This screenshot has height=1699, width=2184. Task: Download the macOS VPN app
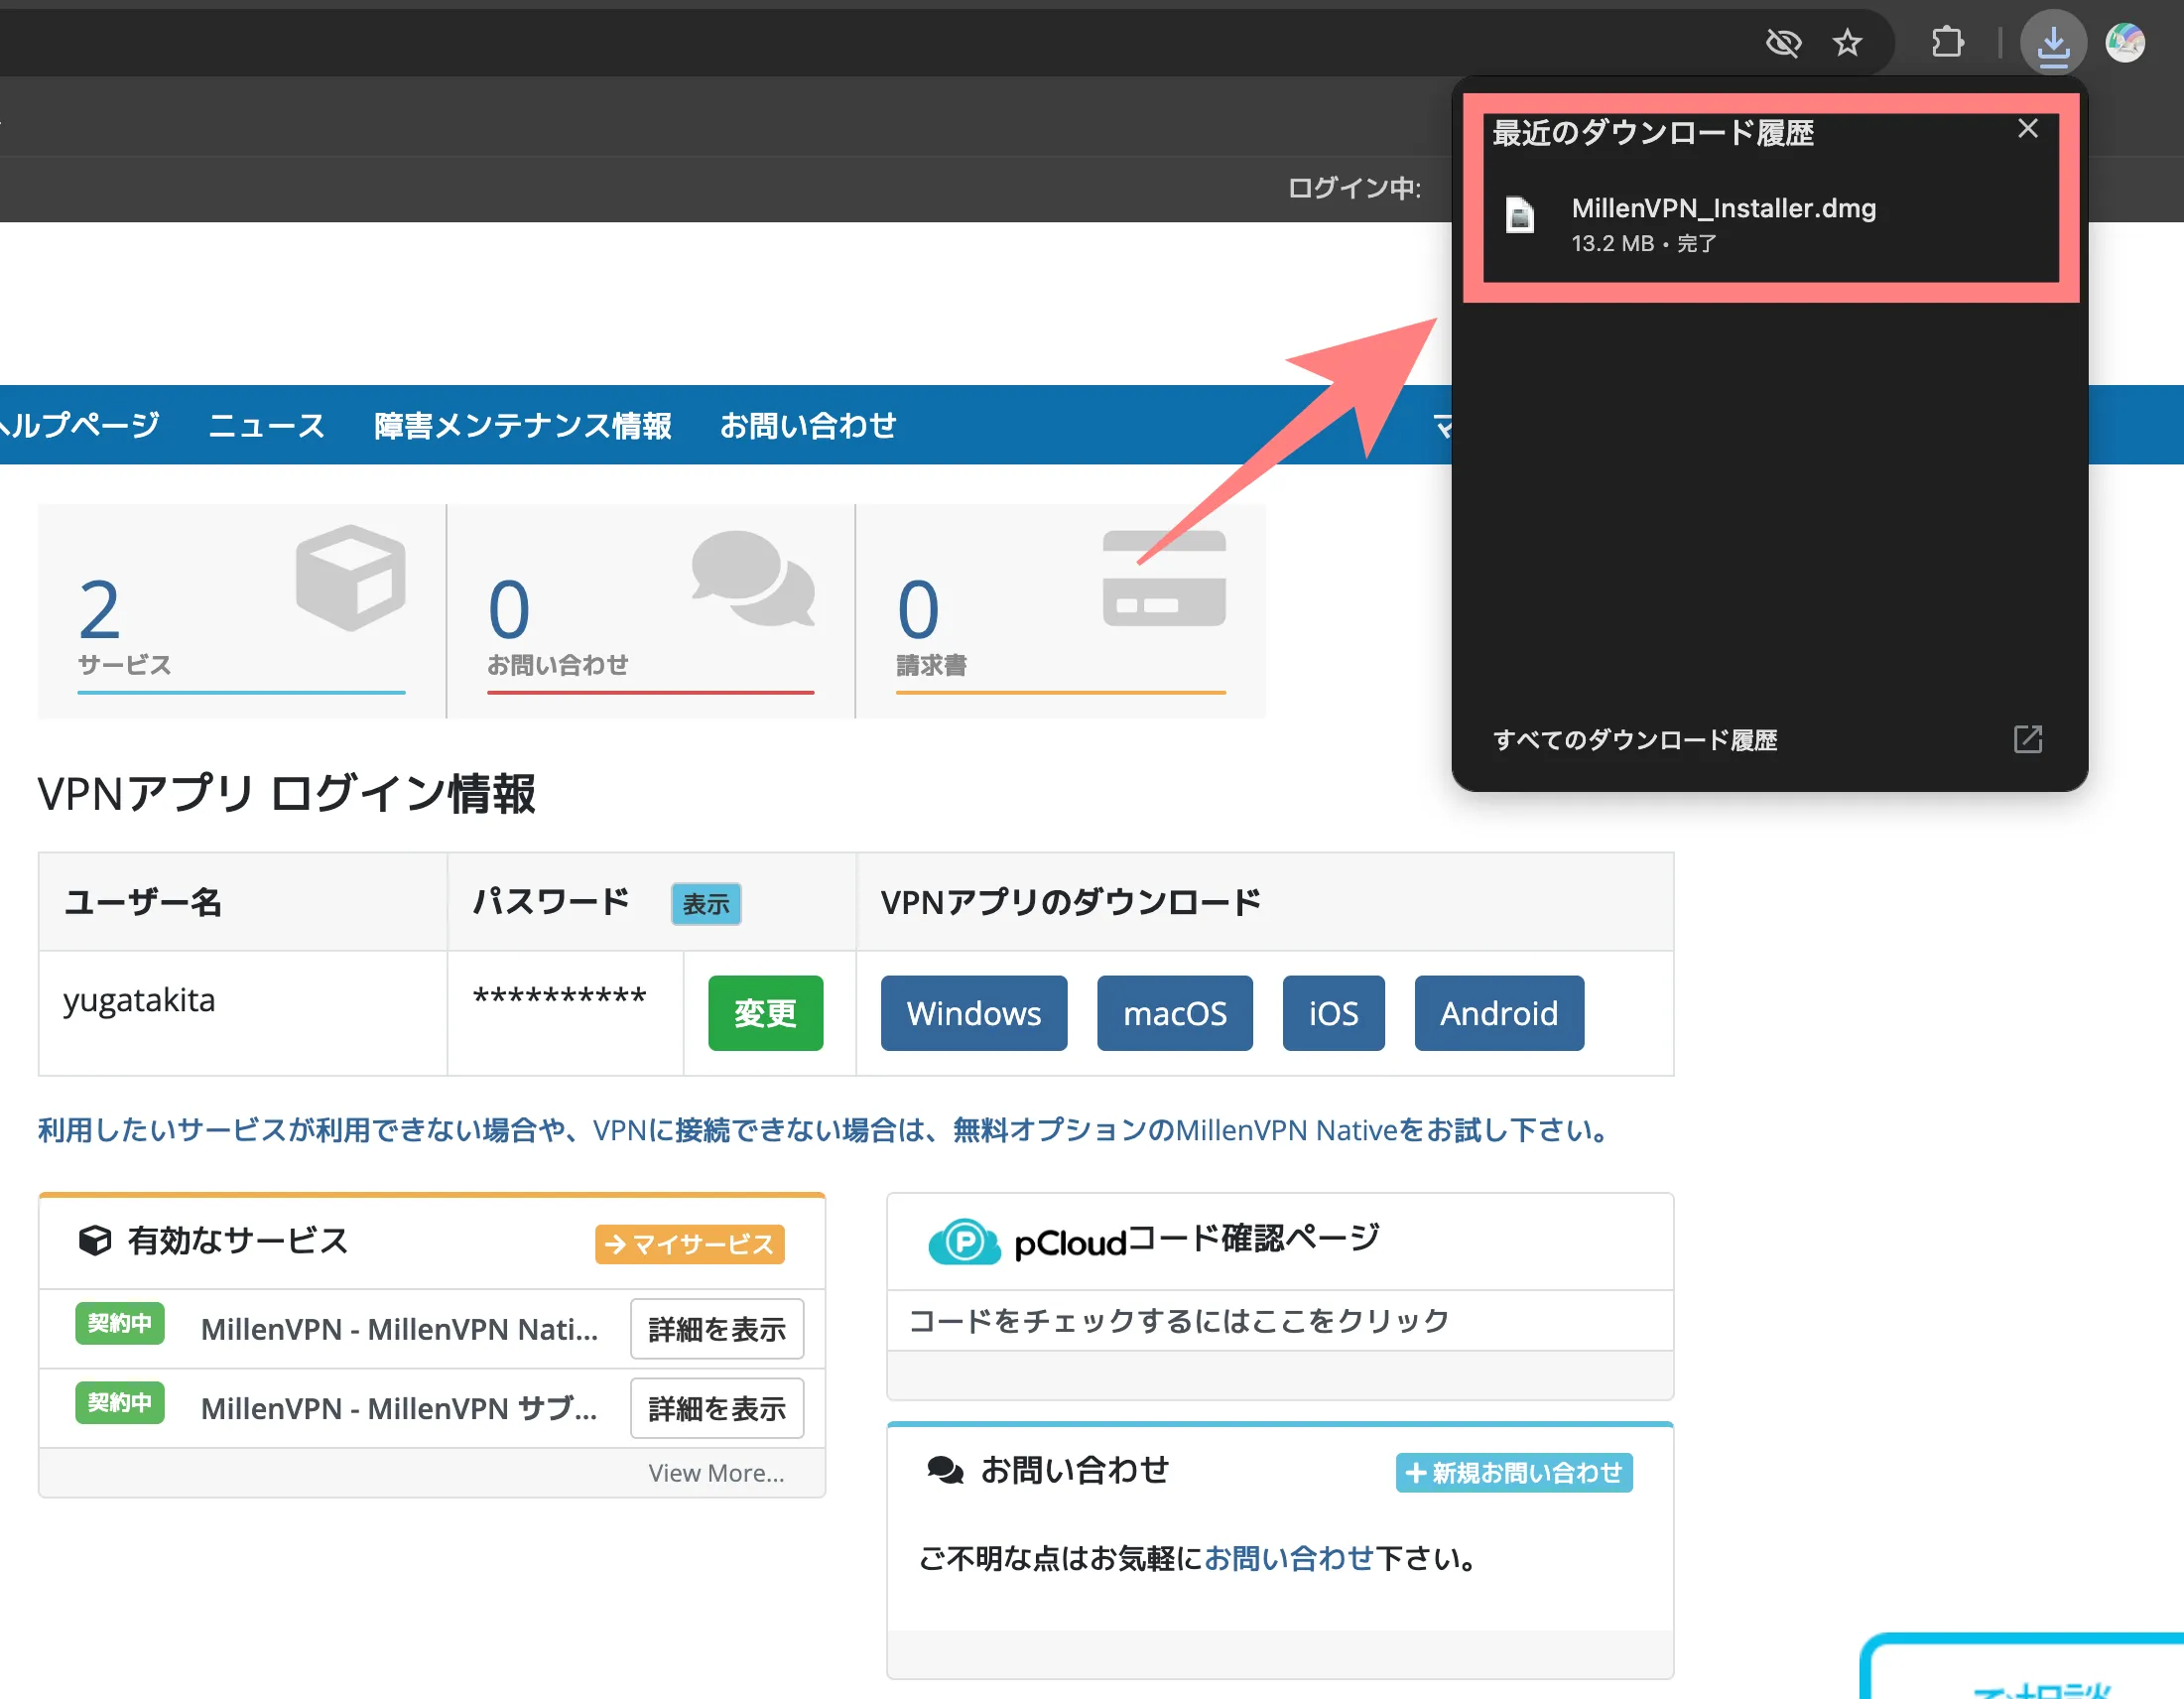pyautogui.click(x=1175, y=1013)
